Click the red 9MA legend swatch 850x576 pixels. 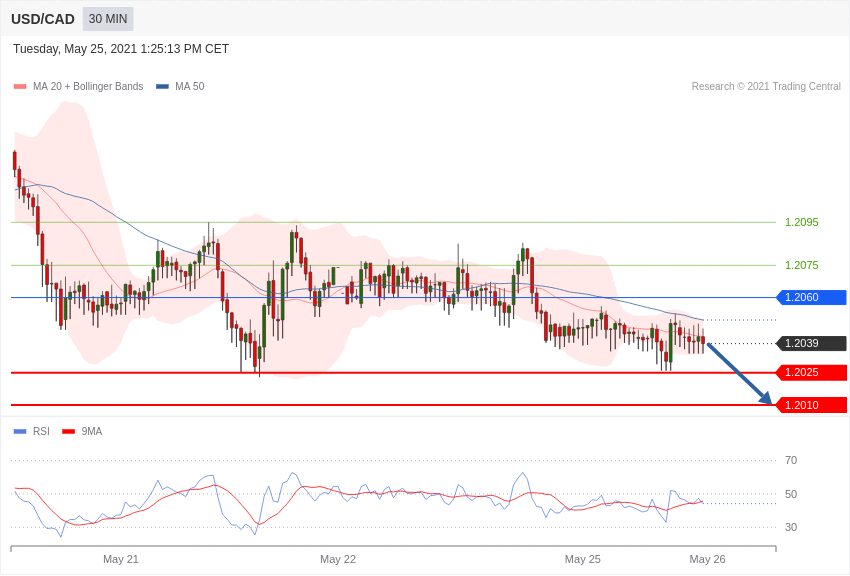(x=69, y=432)
